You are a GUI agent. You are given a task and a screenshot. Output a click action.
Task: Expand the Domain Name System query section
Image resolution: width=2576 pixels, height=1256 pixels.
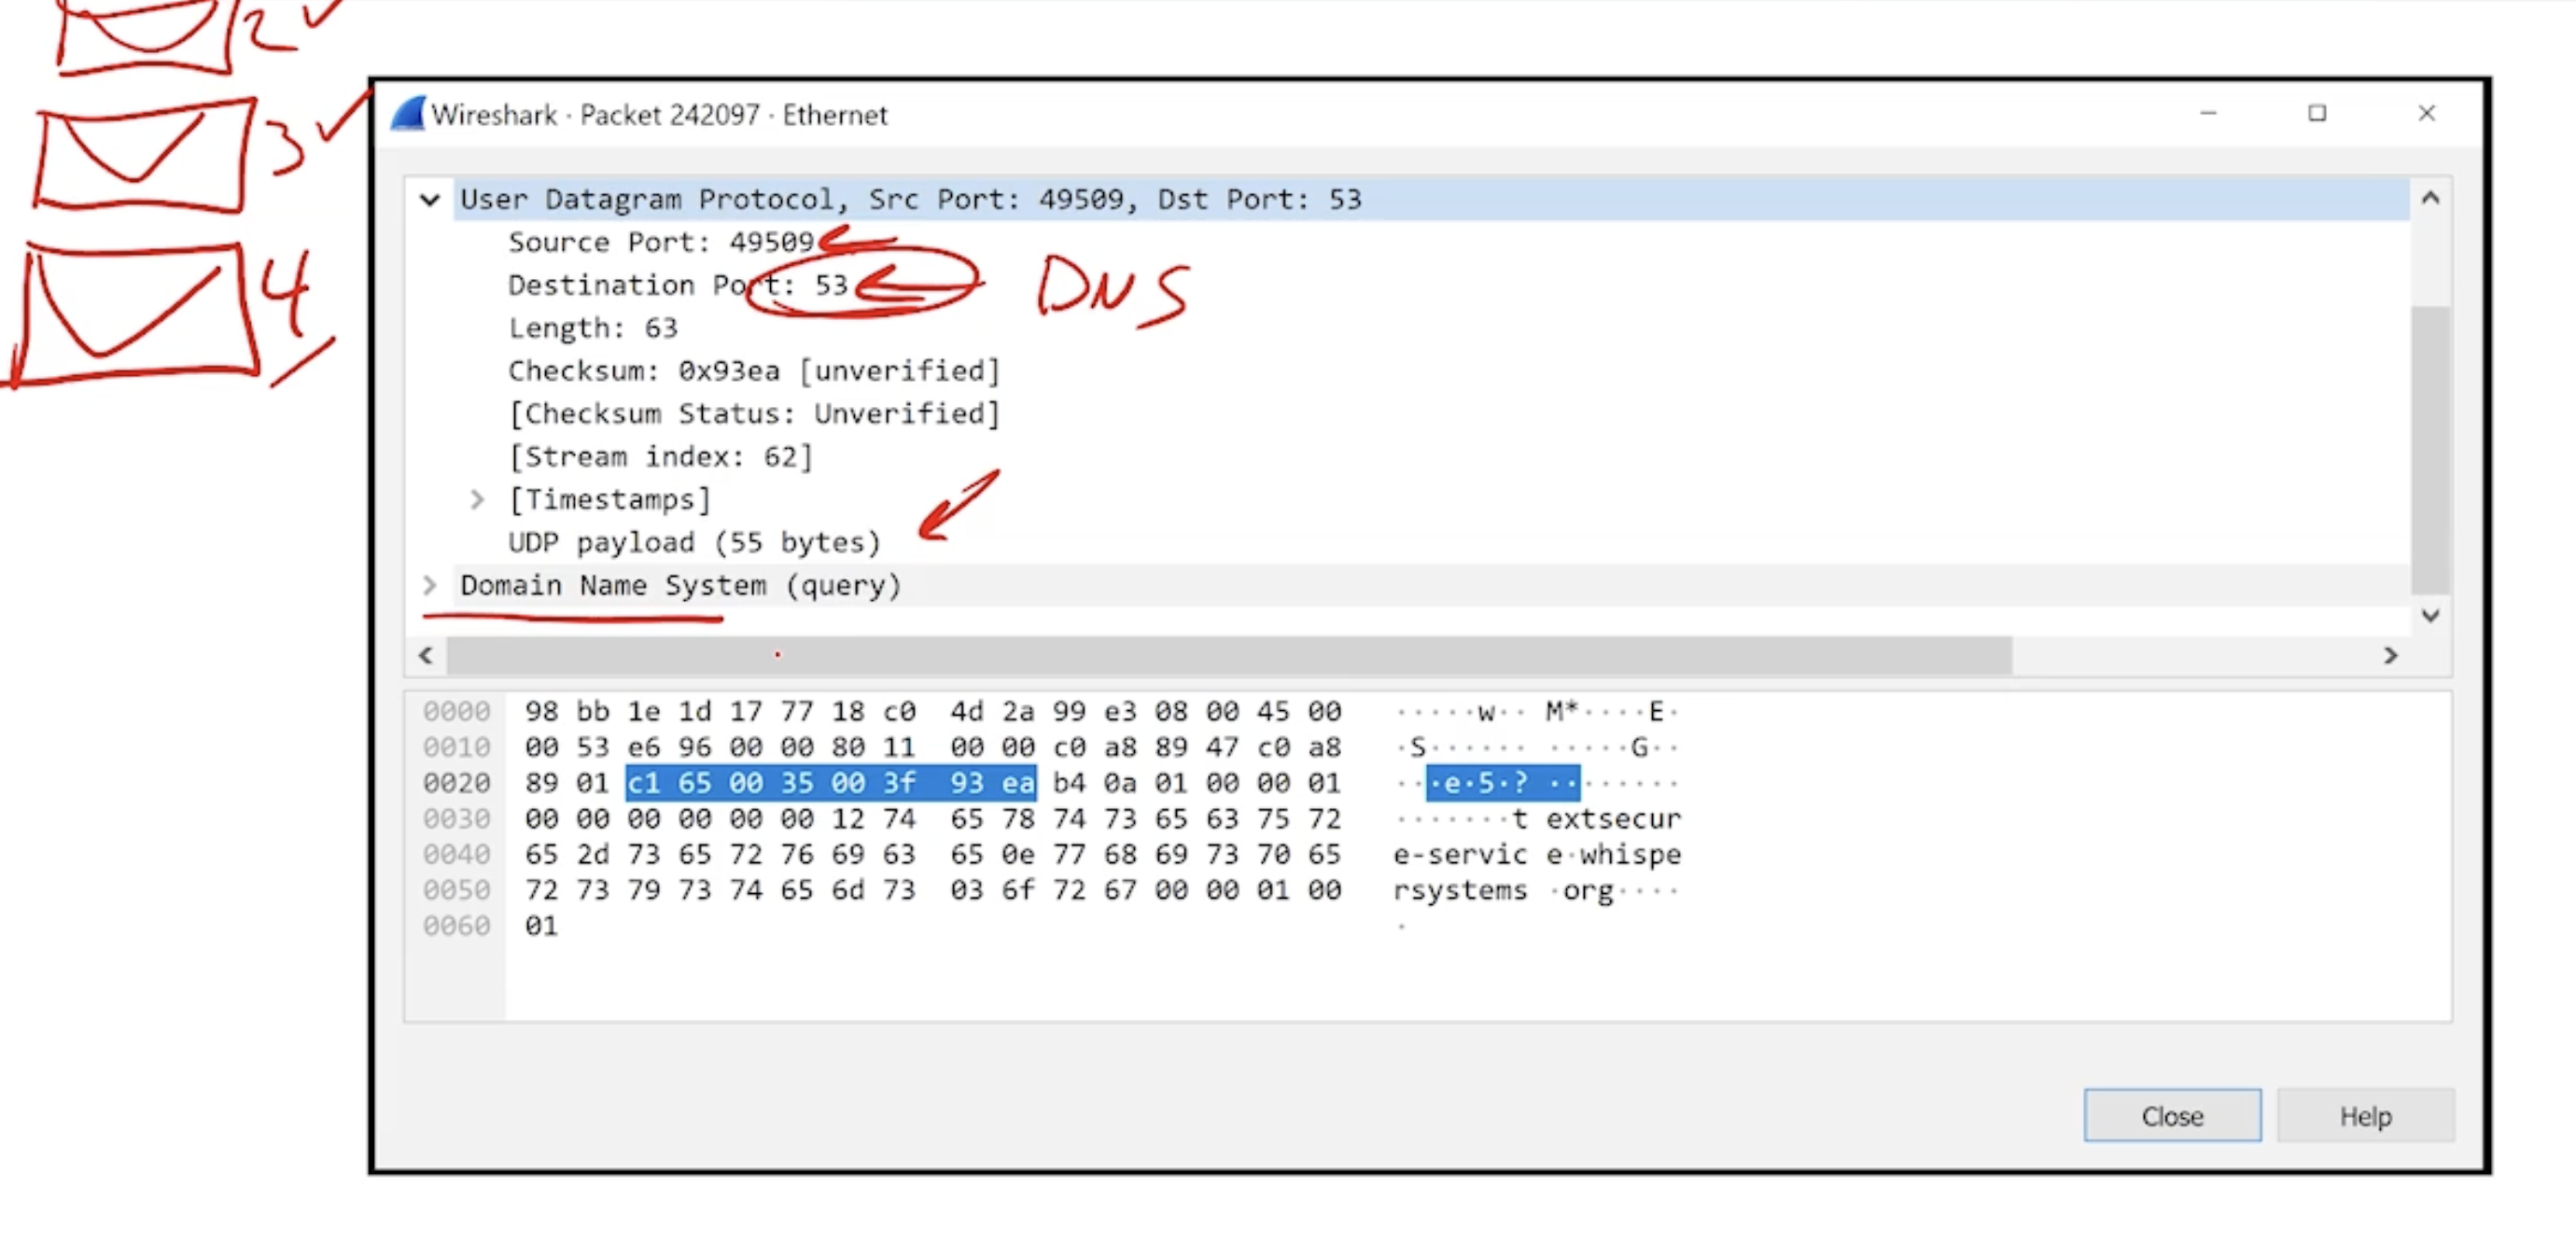430,585
